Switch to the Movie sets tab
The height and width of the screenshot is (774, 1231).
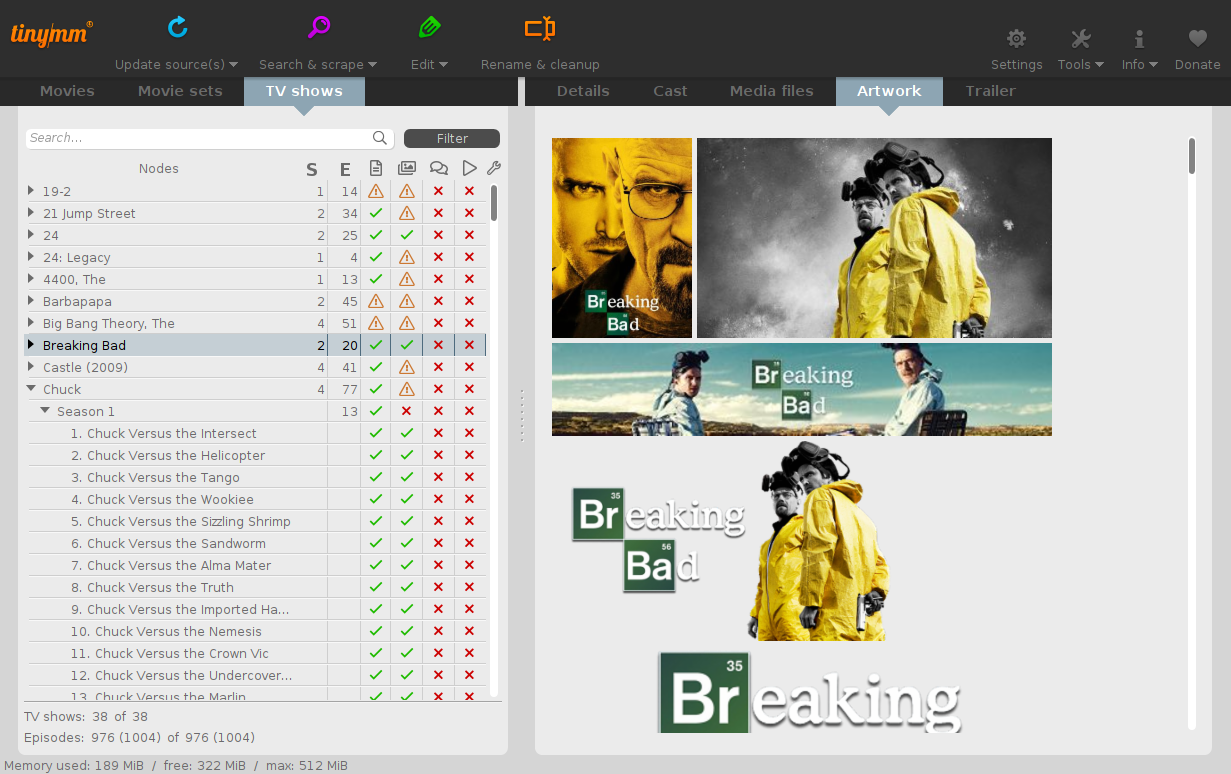tap(180, 91)
